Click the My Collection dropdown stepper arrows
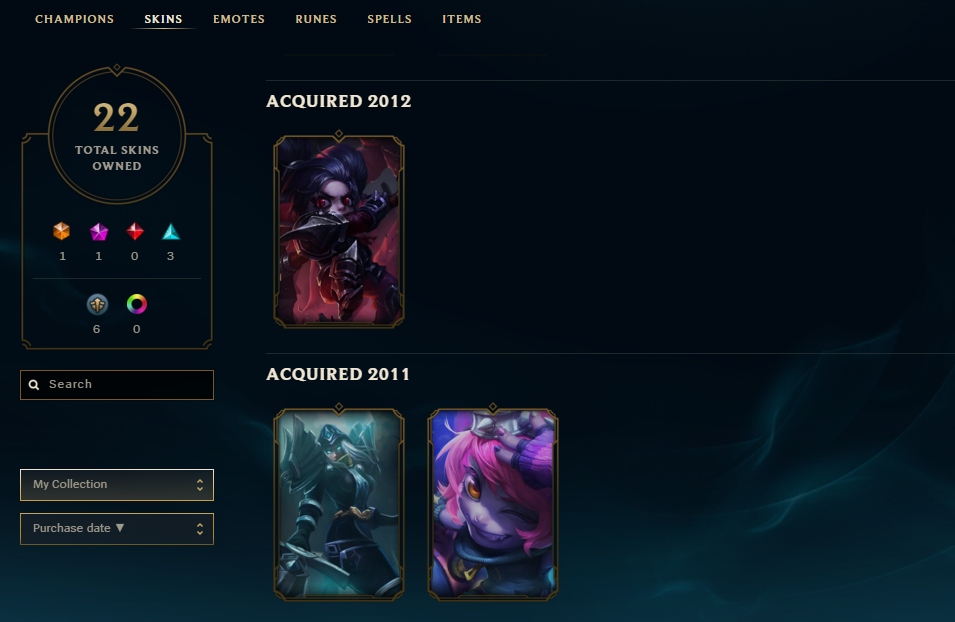This screenshot has height=622, width=955. tap(200, 485)
